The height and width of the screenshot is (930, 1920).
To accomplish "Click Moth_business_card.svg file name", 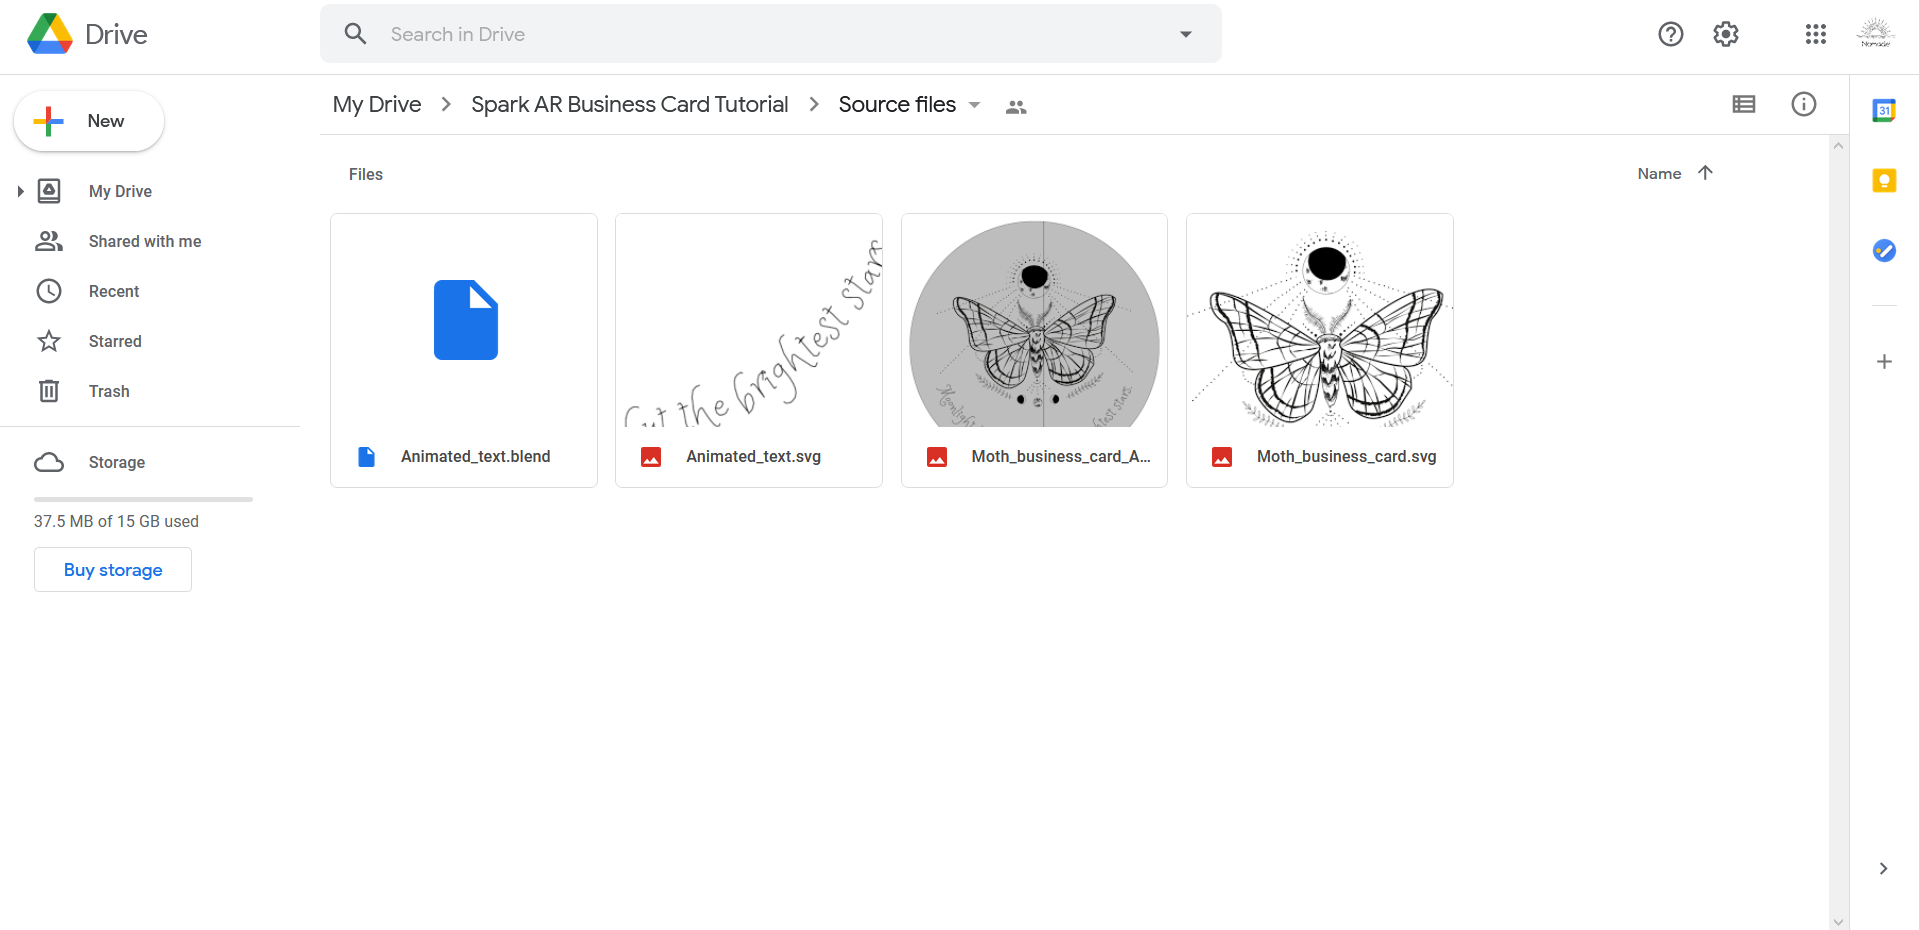I will pyautogui.click(x=1347, y=456).
